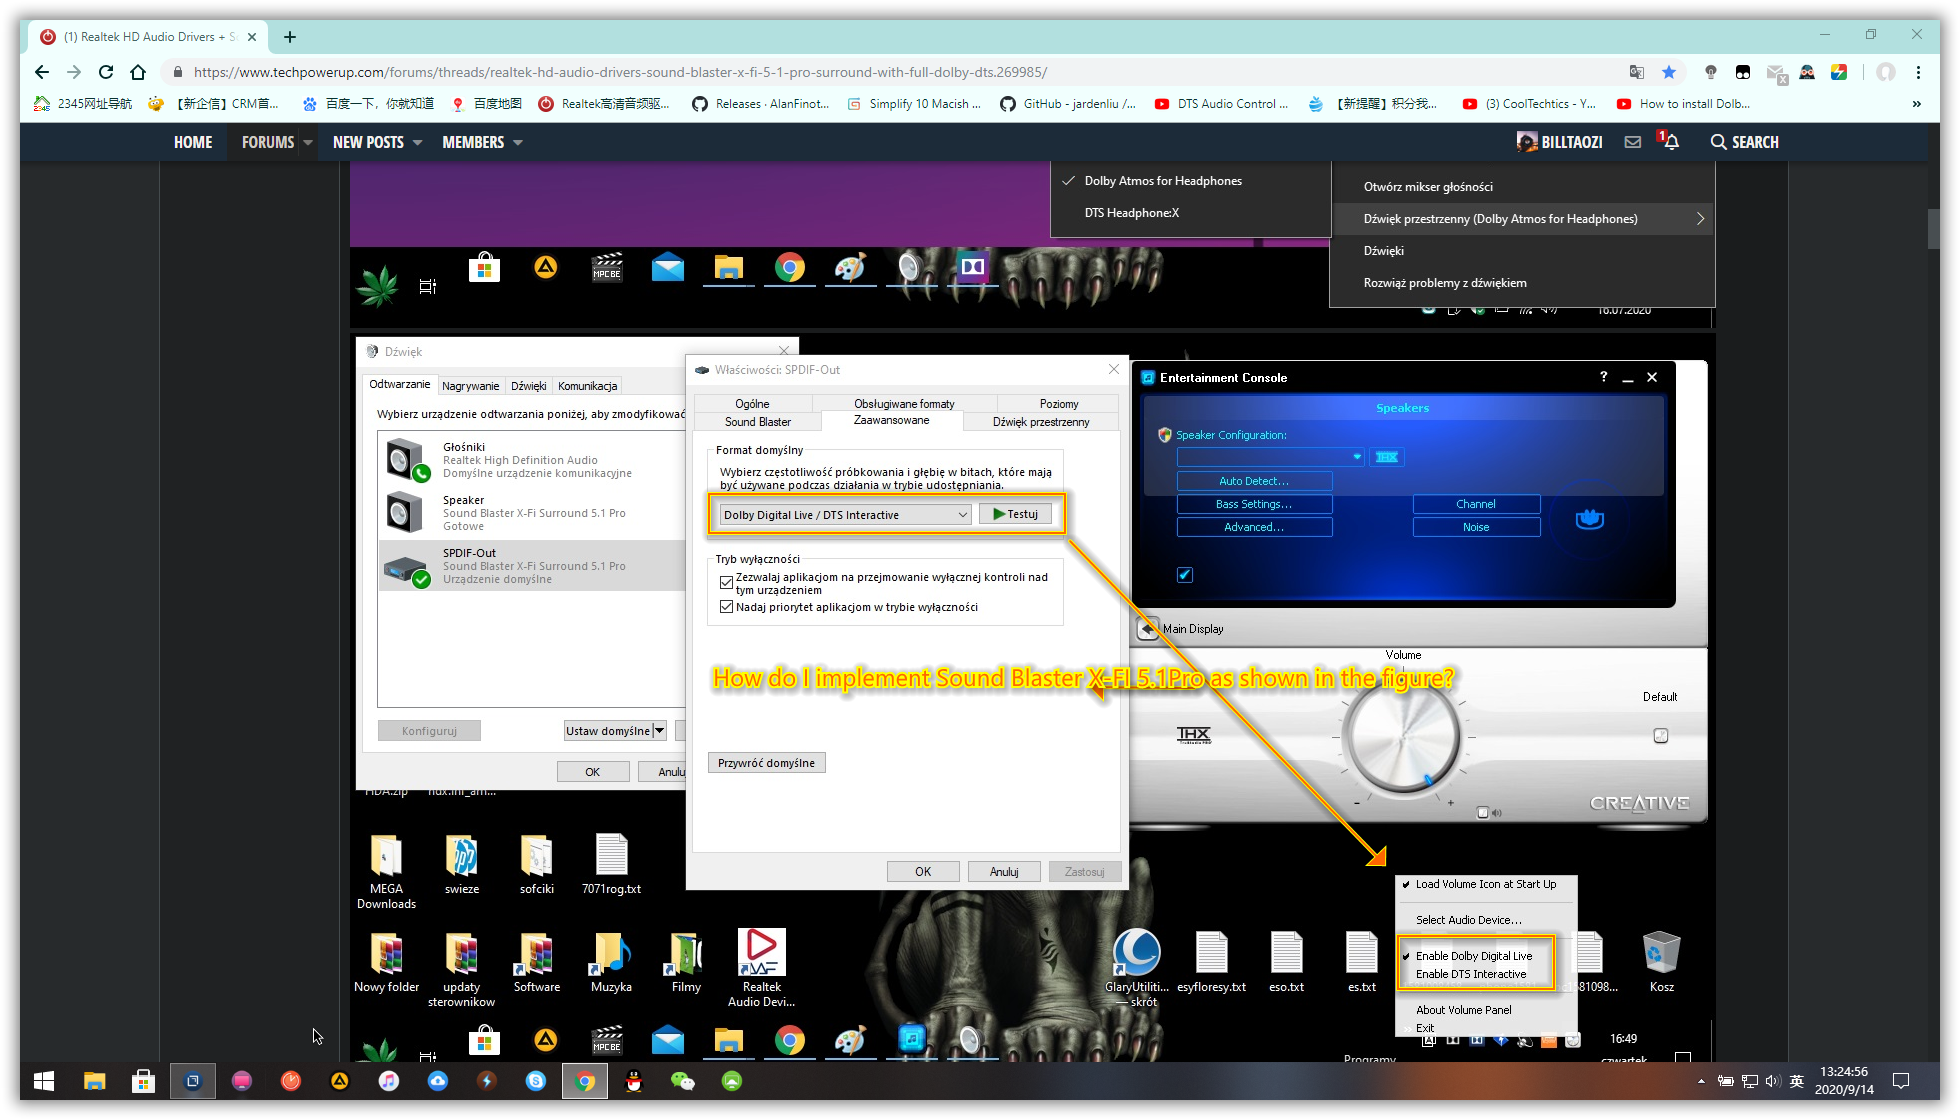This screenshot has height=1120, width=1960.
Task: Click the Testuj button
Action: click(x=1015, y=514)
